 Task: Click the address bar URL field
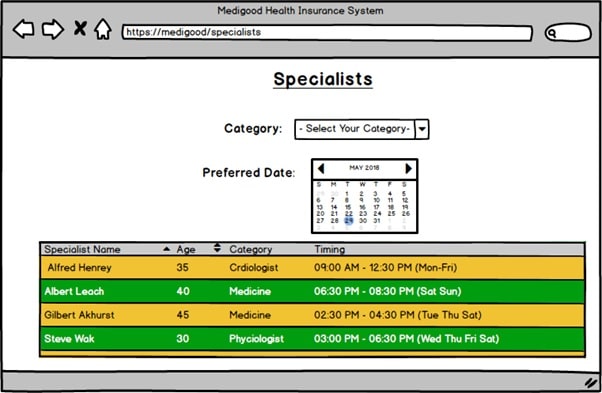tap(327, 33)
